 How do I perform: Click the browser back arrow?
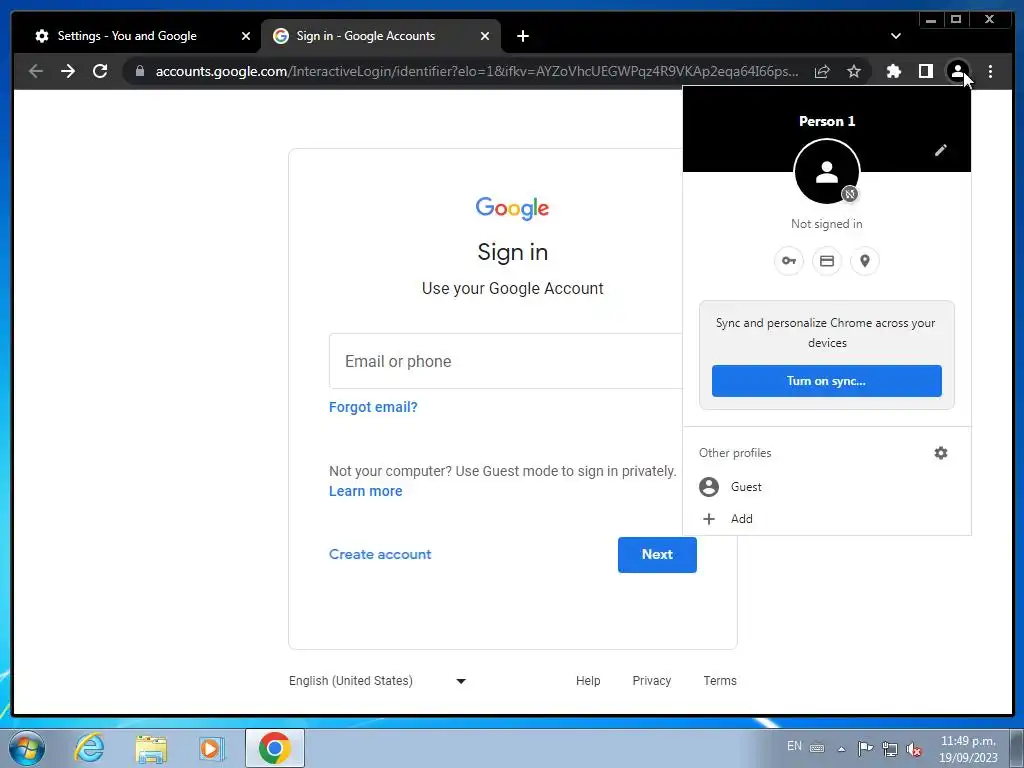click(36, 71)
